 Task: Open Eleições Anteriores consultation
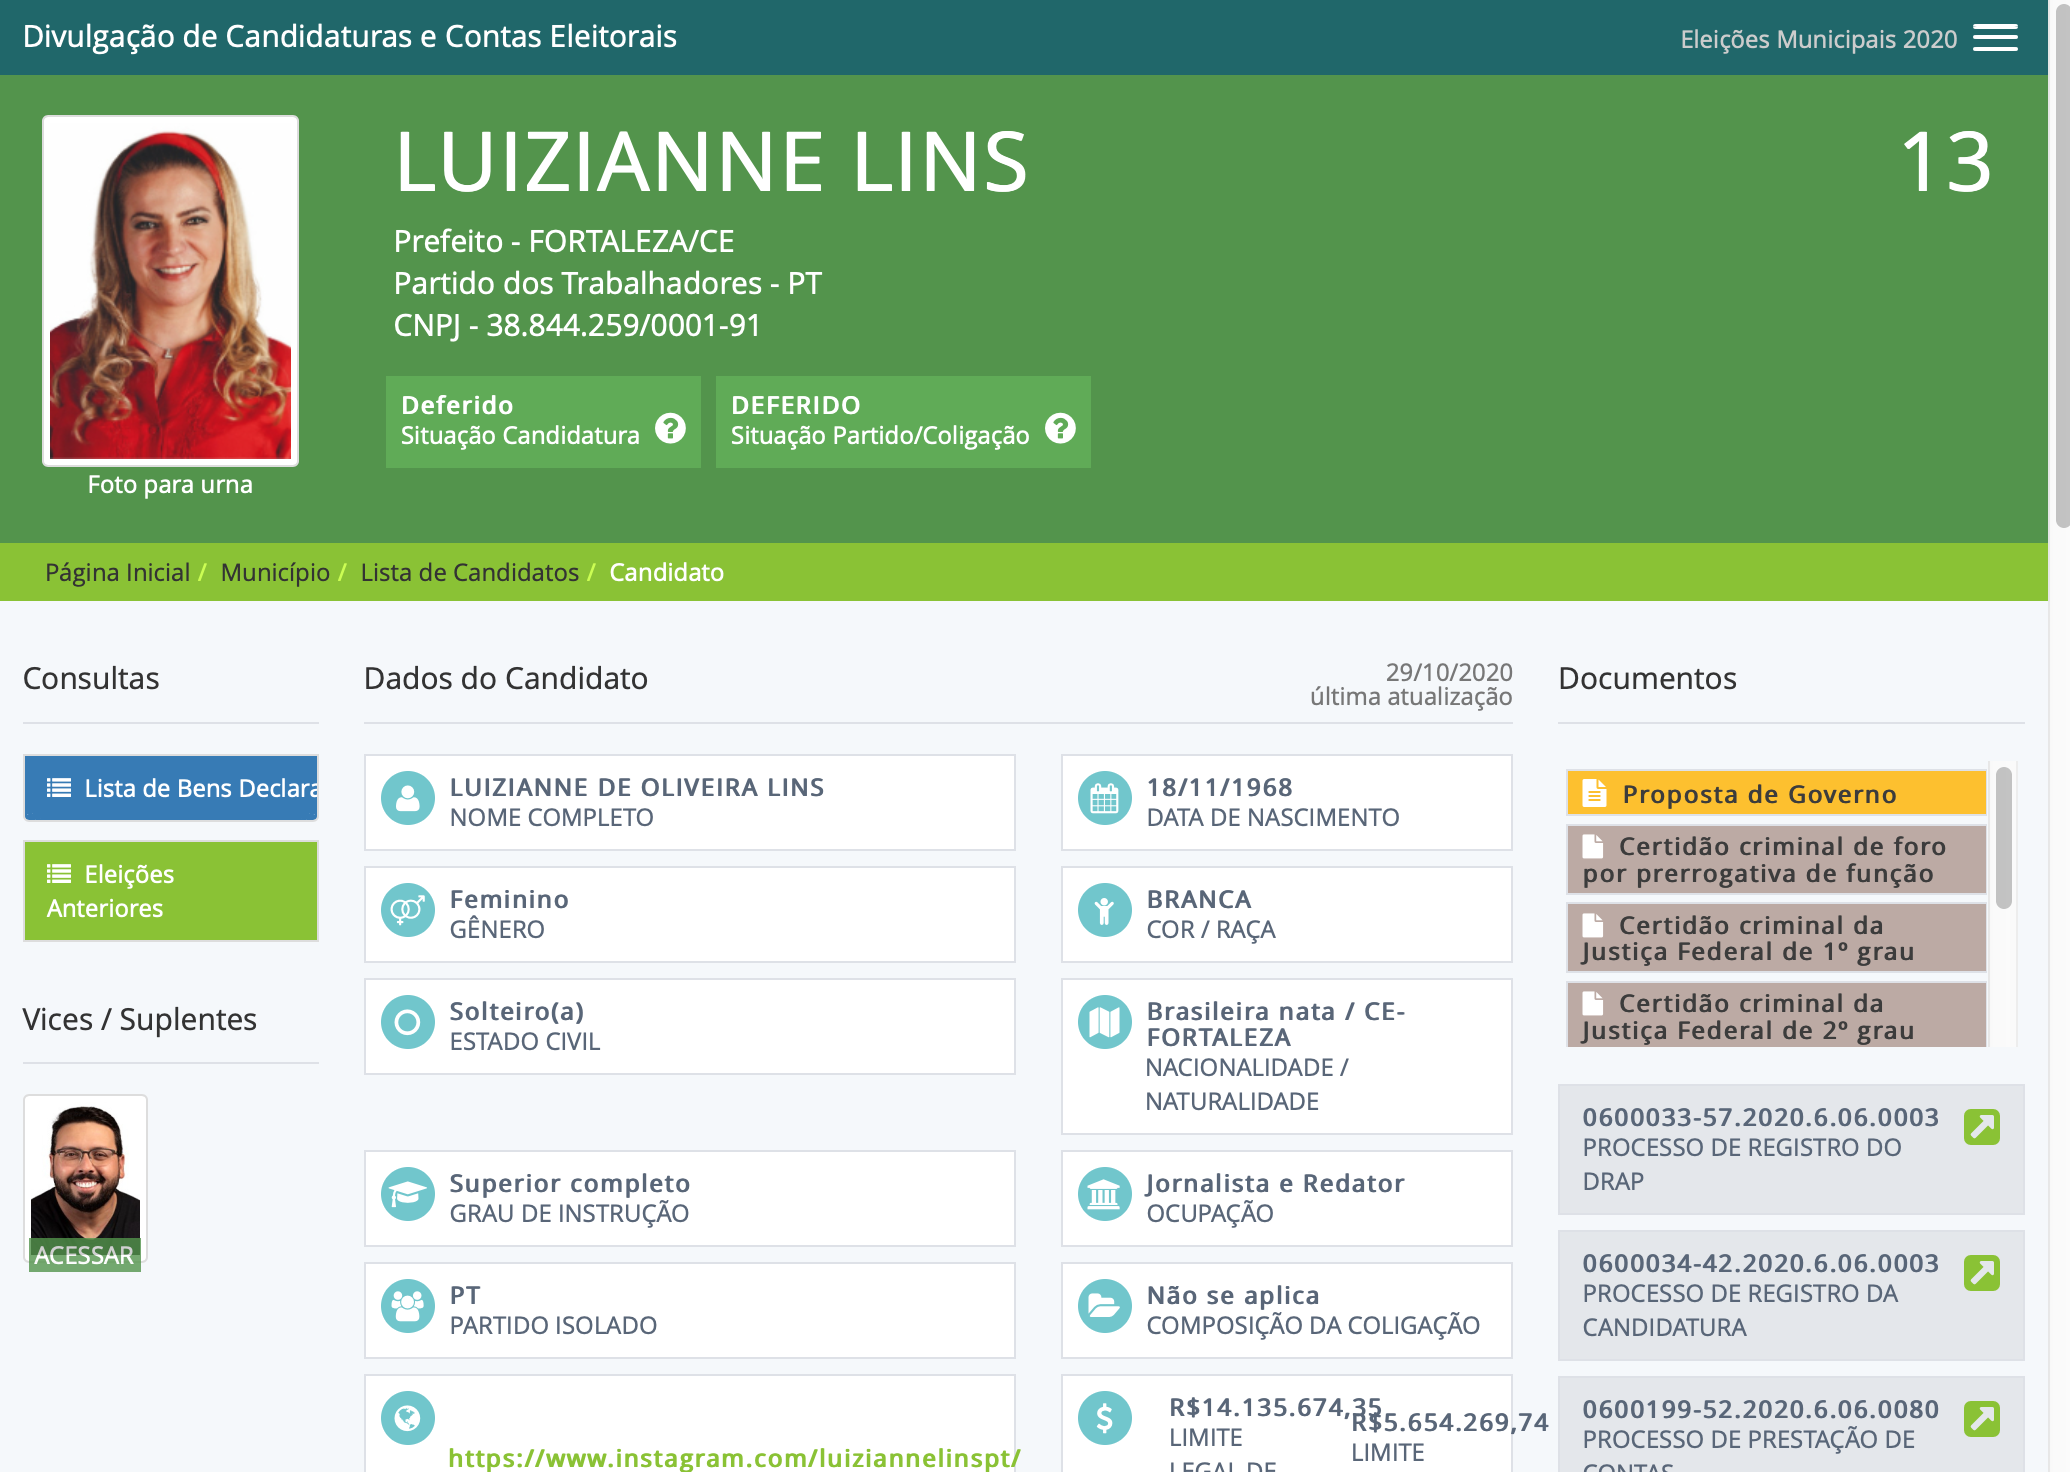171,891
